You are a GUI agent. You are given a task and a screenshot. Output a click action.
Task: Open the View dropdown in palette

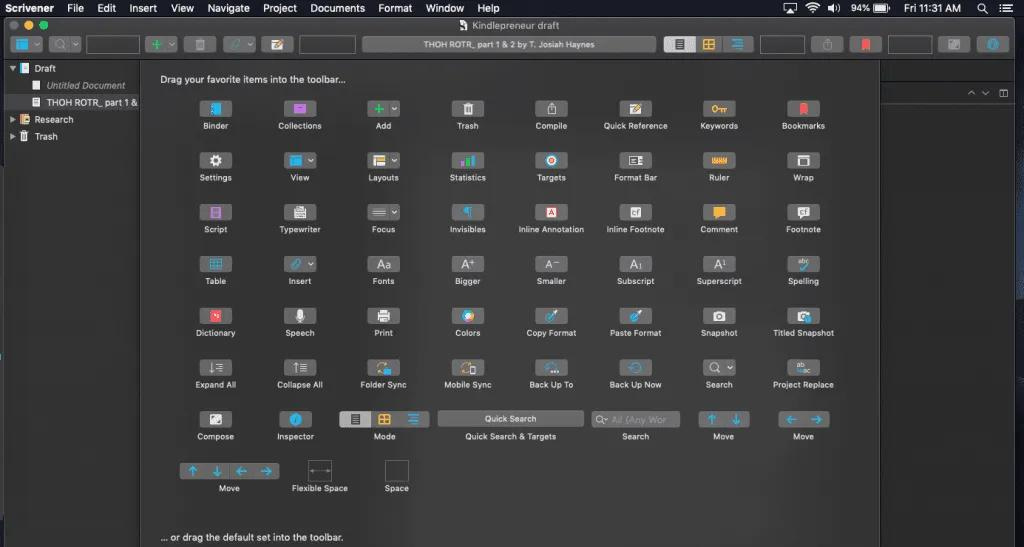[311, 161]
